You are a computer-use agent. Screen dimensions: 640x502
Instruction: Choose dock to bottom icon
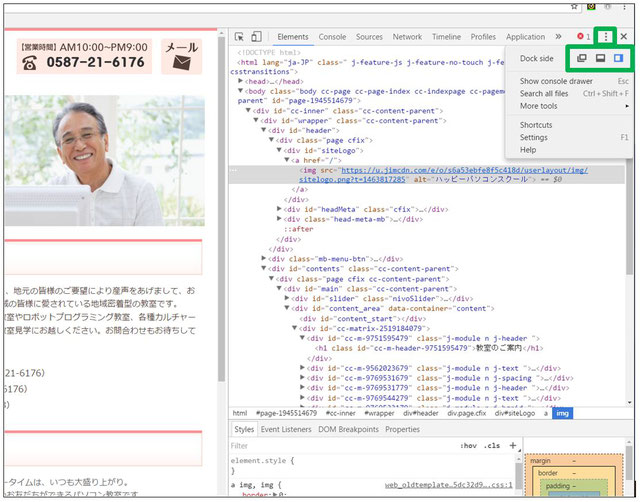click(x=600, y=58)
